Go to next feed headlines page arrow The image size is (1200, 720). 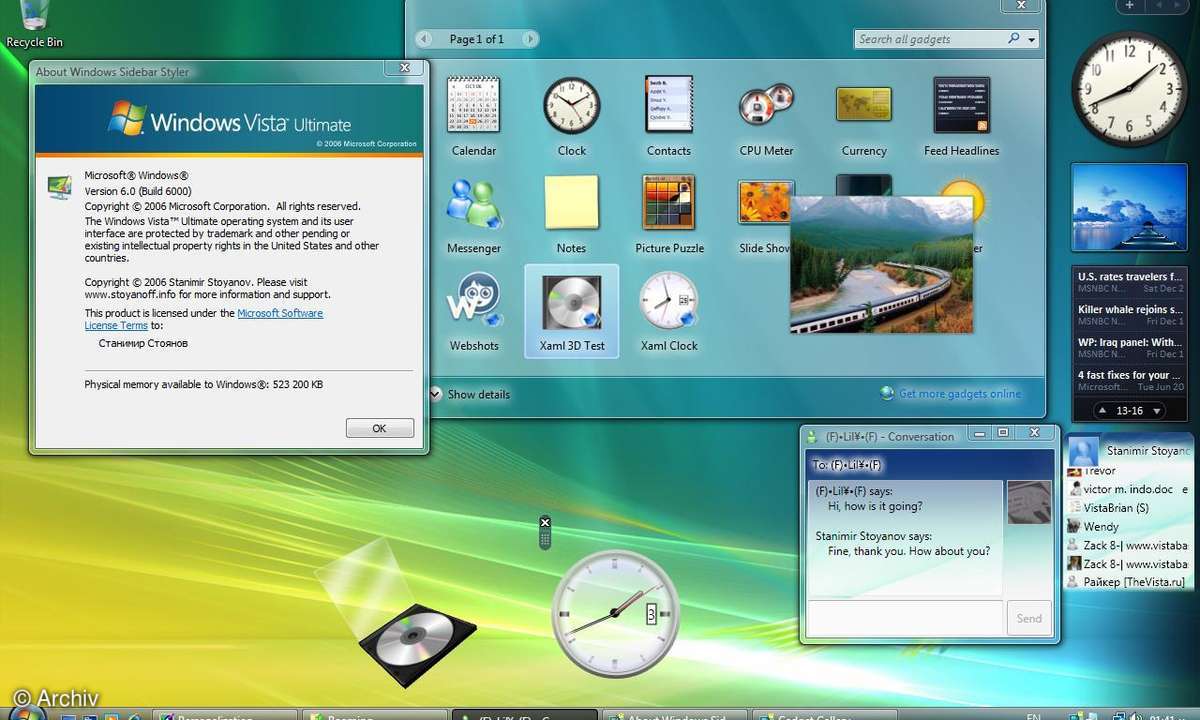coord(1157,411)
